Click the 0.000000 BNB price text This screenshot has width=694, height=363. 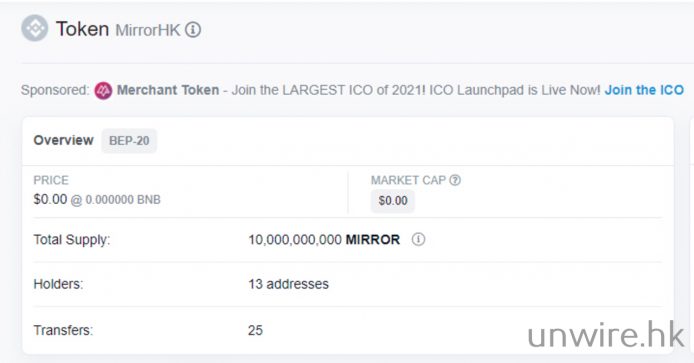pyautogui.click(x=123, y=200)
